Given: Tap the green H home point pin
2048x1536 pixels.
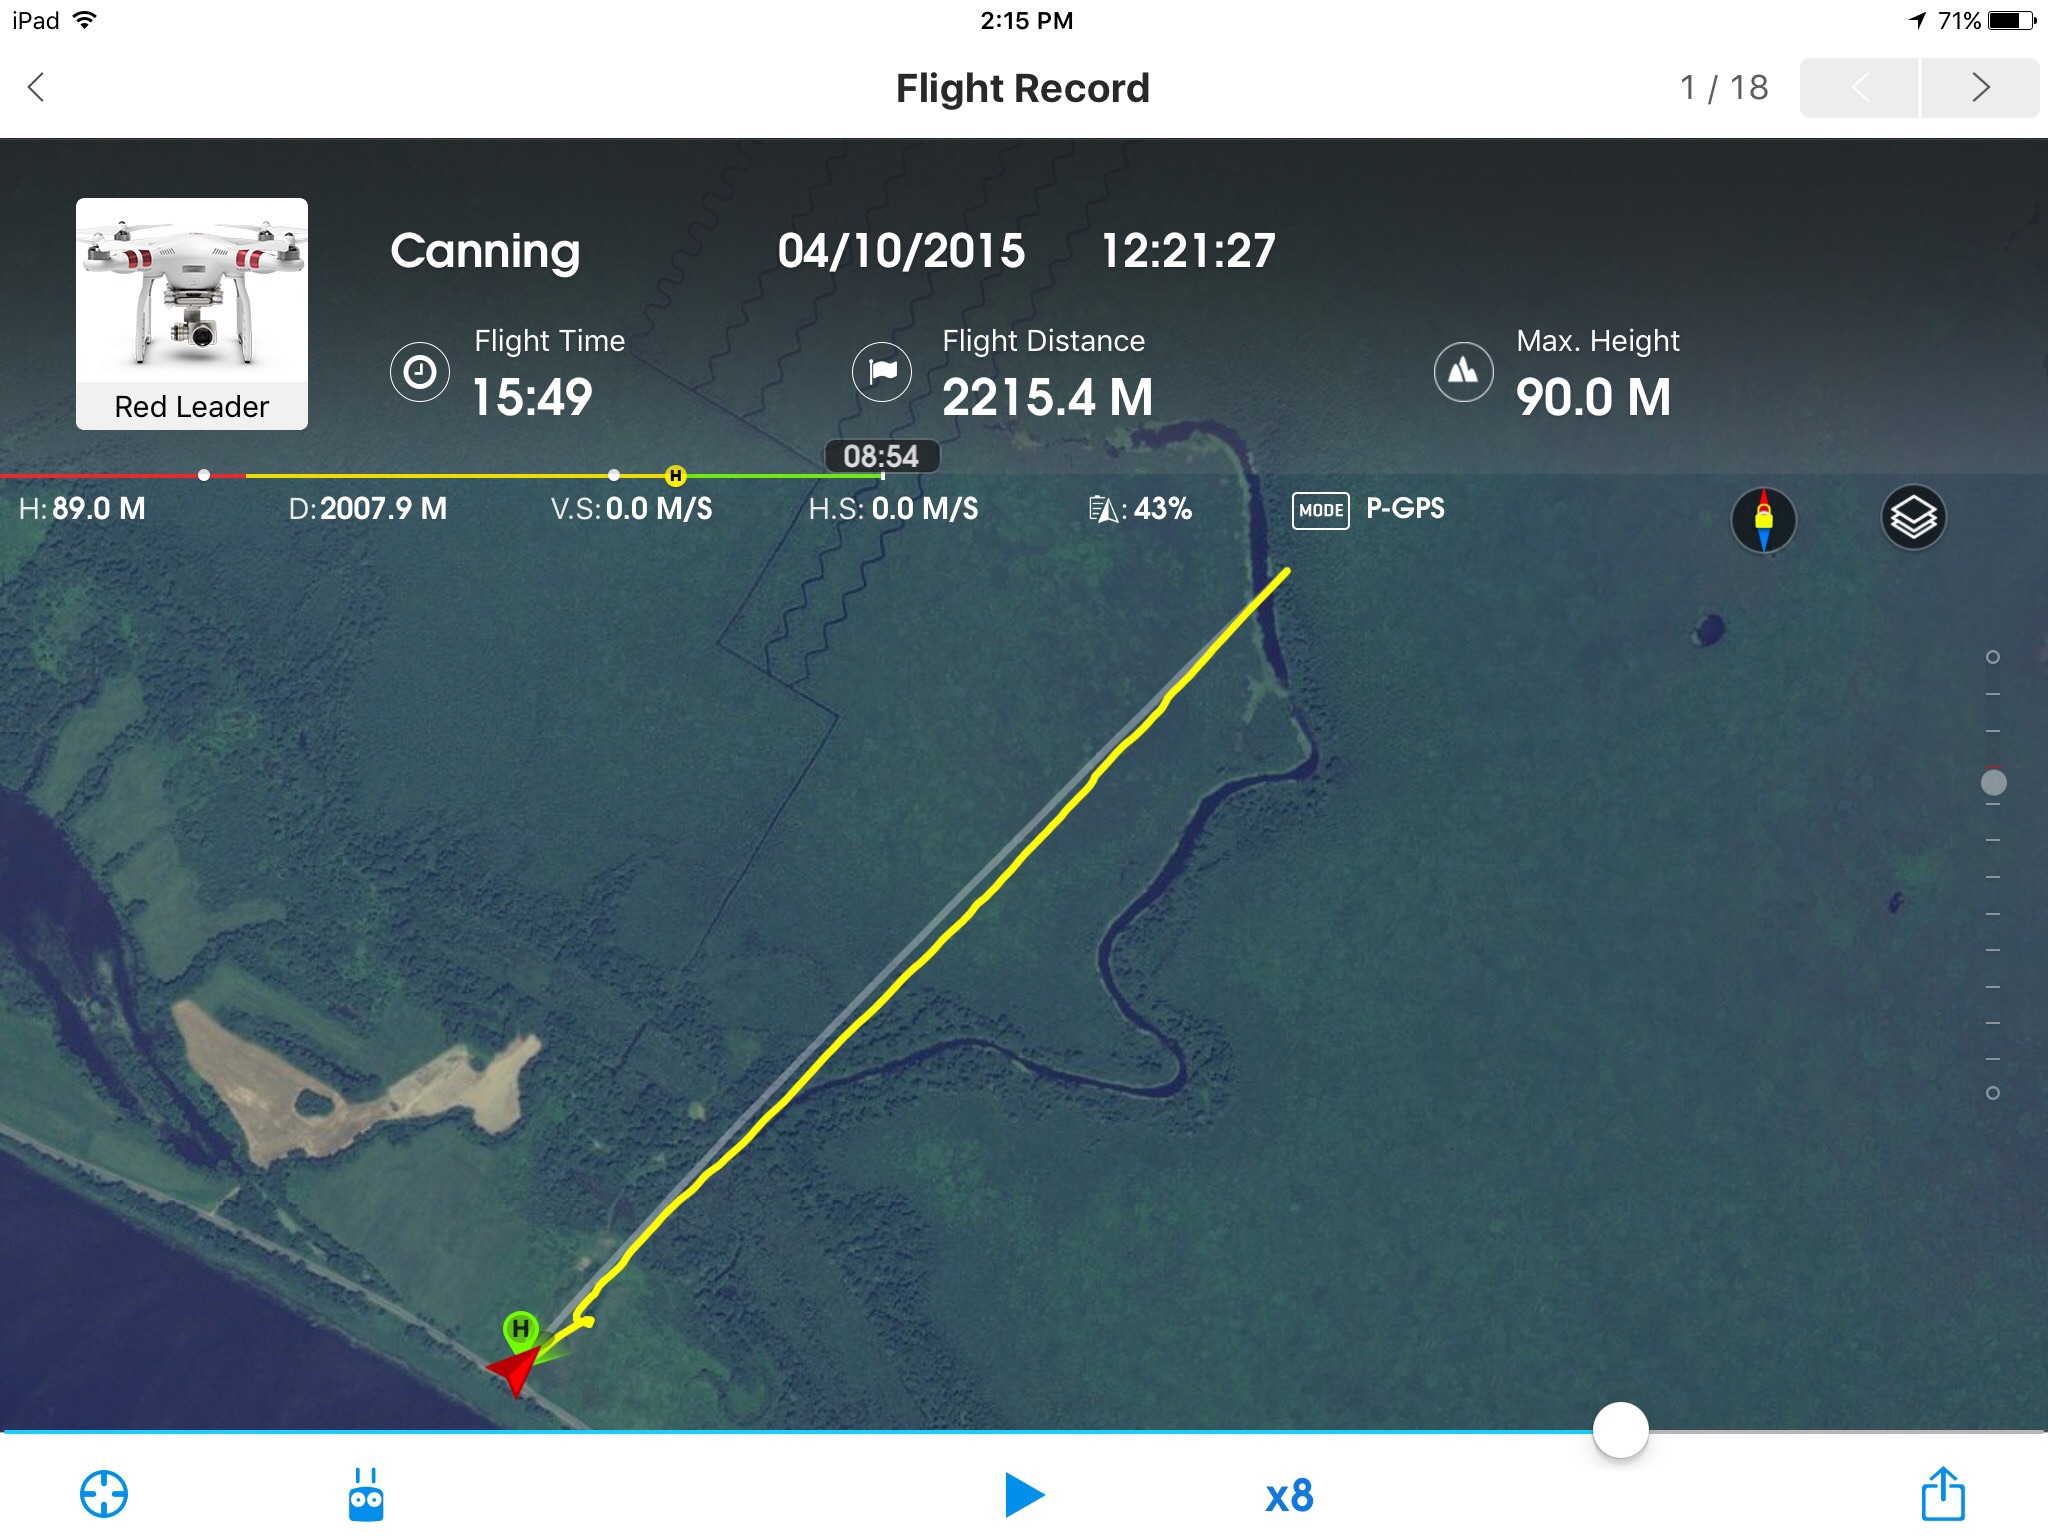Looking at the screenshot, I should pos(520,1330).
